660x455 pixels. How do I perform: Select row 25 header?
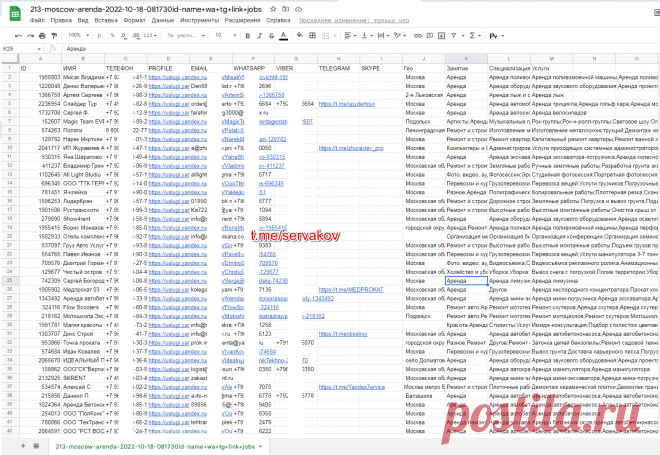[x=9, y=280]
